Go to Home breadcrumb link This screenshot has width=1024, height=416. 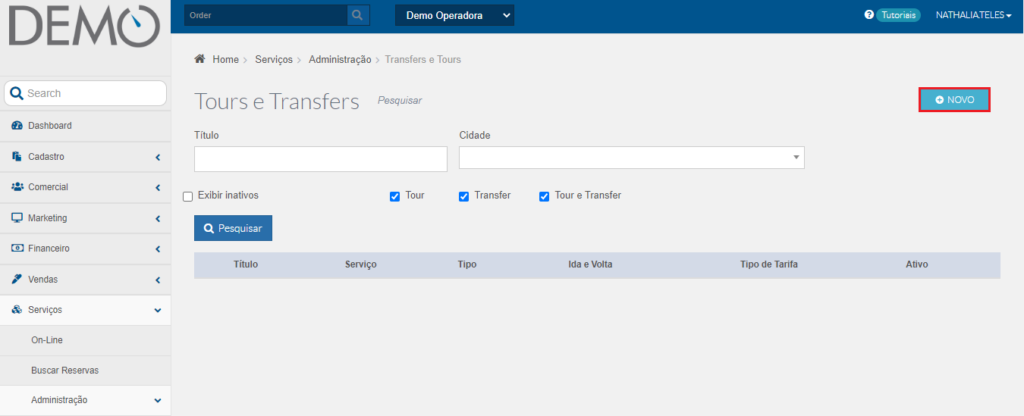pyautogui.click(x=225, y=59)
